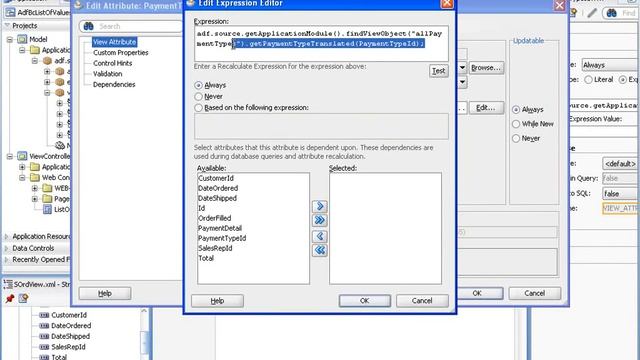Screen dimensions: 640x360
Task: Click the pin icon in structure pane
Action: [10, 299]
